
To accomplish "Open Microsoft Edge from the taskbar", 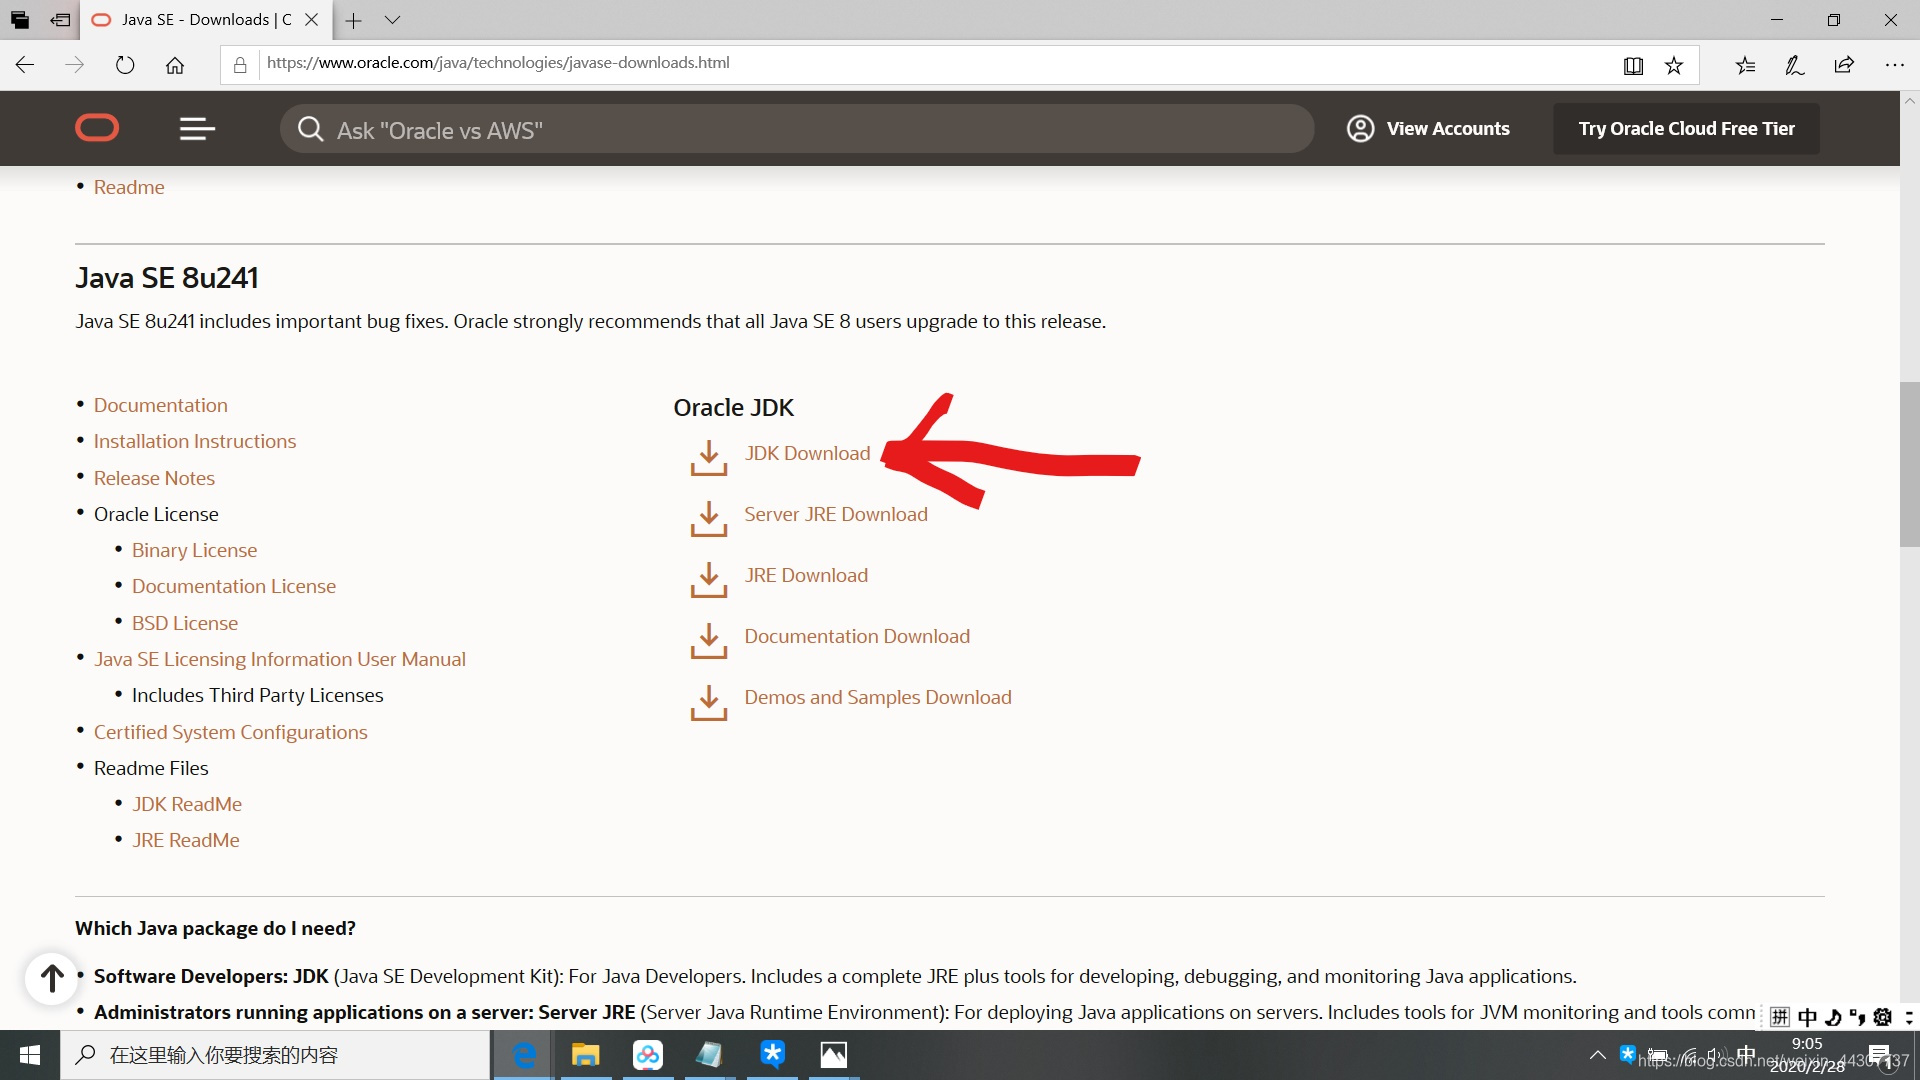I will [524, 1055].
